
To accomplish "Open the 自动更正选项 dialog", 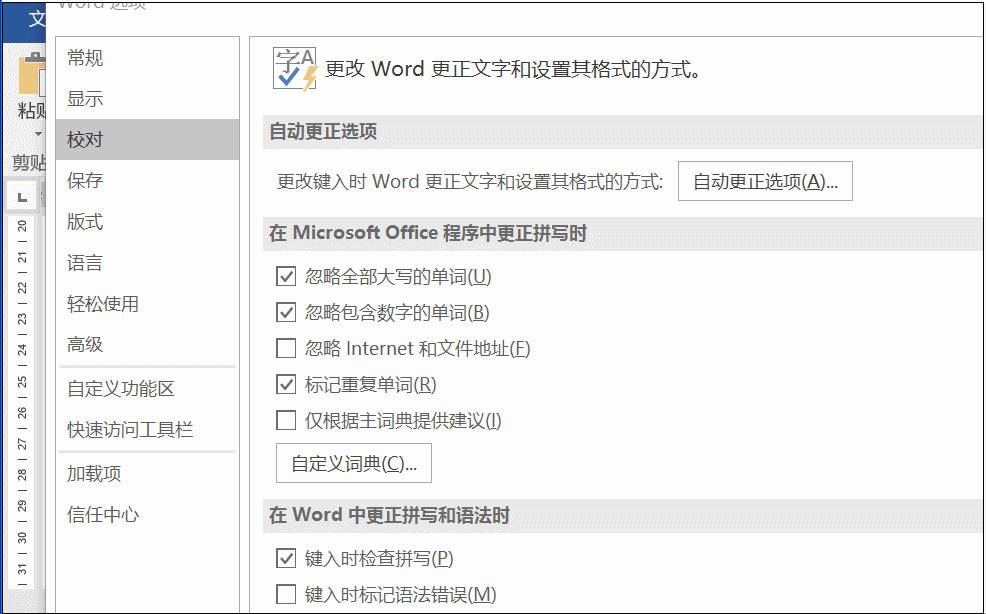I will point(764,181).
